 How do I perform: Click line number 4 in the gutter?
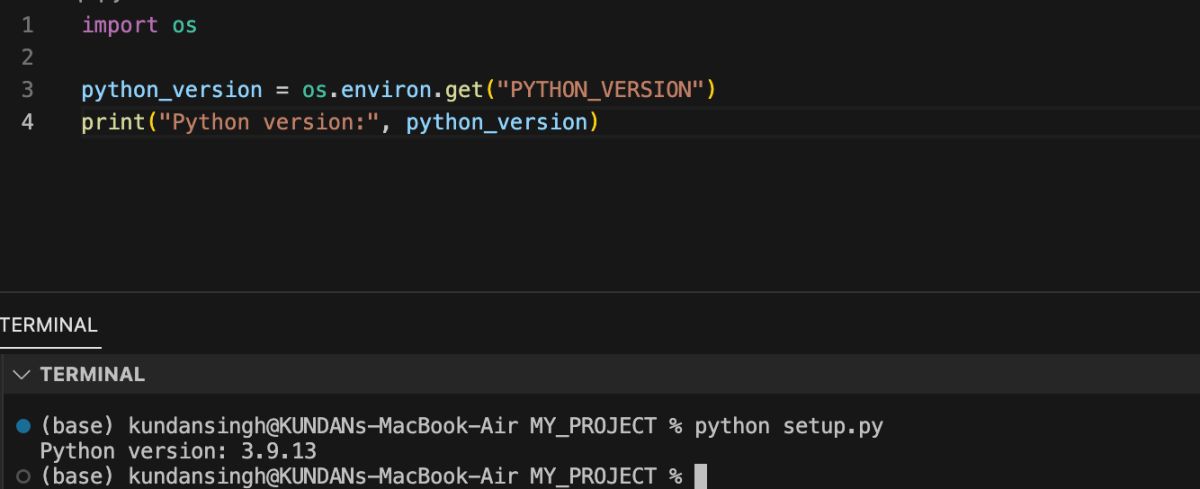(x=27, y=122)
